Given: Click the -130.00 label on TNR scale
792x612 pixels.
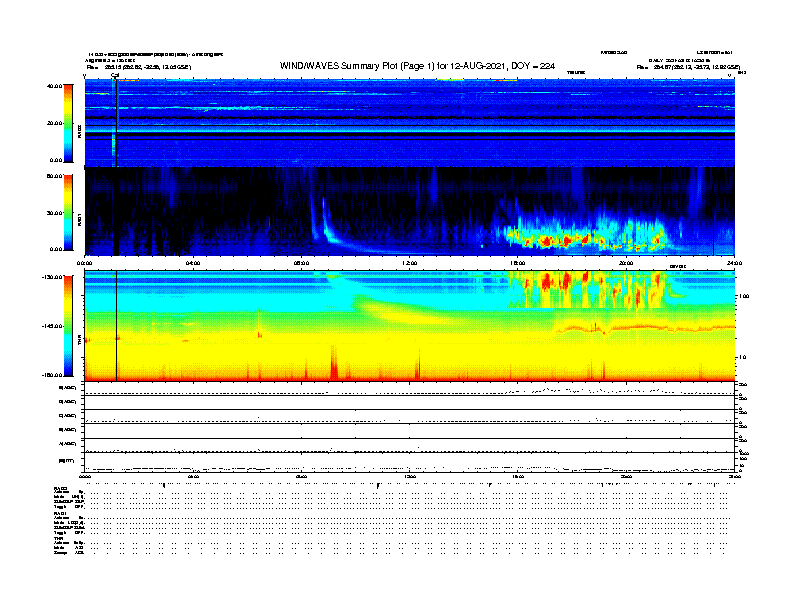Looking at the screenshot, I should coord(53,277).
